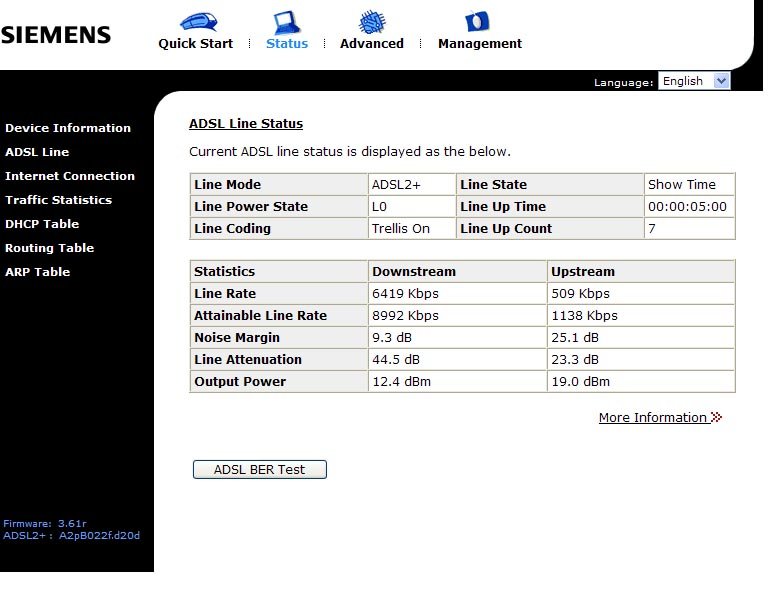Screen dimensions: 782x596
Task: Click the Trellis On value
Action: pos(400,228)
